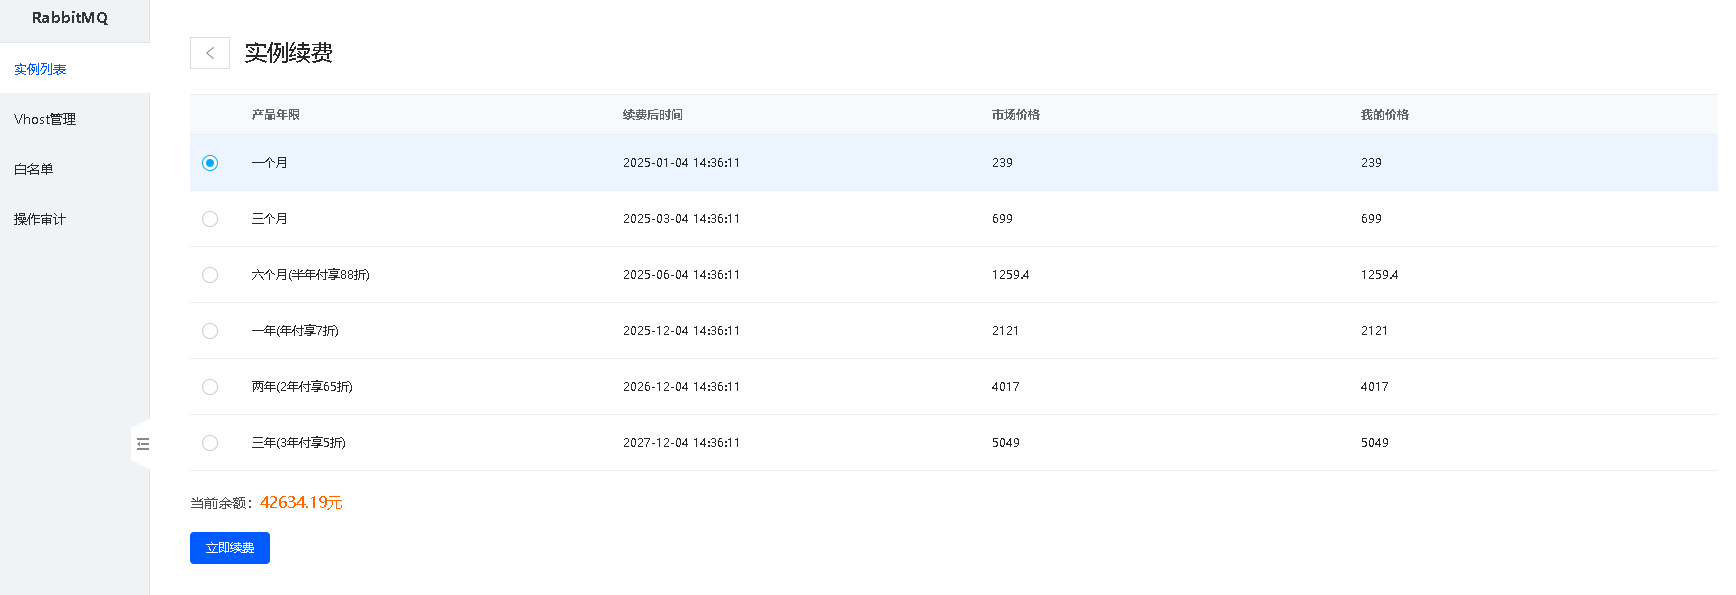1736x595 pixels.
Task: Click the back arrow beside 实例续费
Action: 210,53
